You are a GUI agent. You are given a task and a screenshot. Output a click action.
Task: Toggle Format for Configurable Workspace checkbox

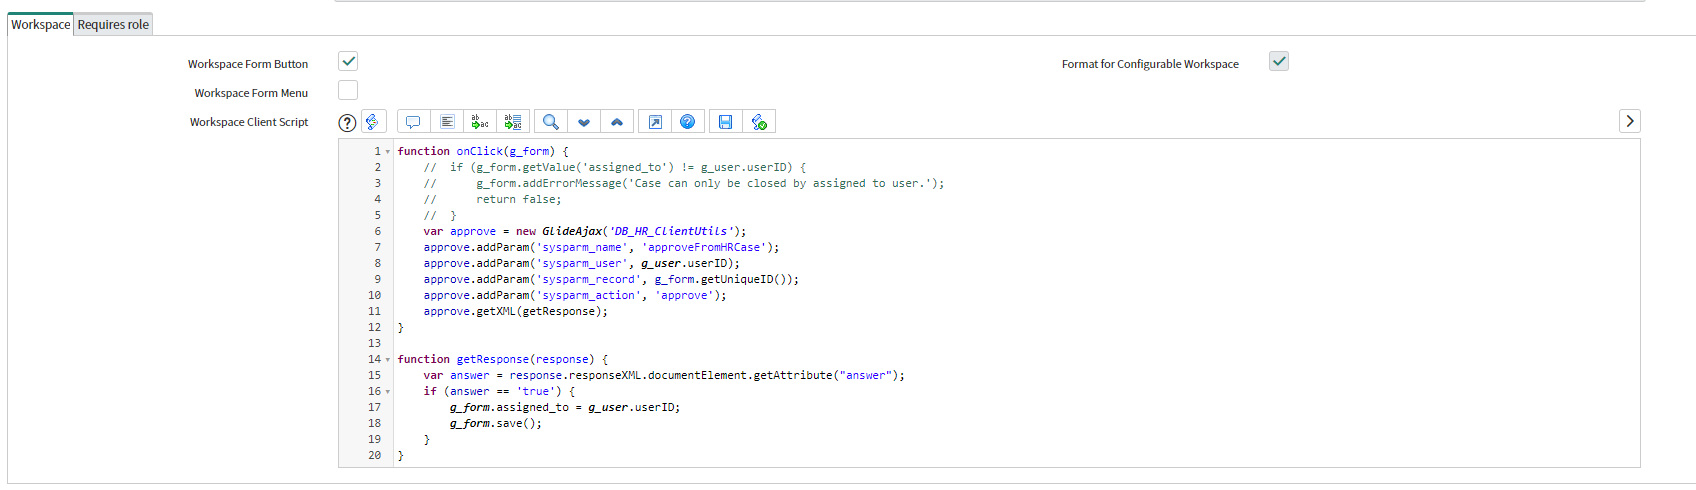coord(1279,61)
